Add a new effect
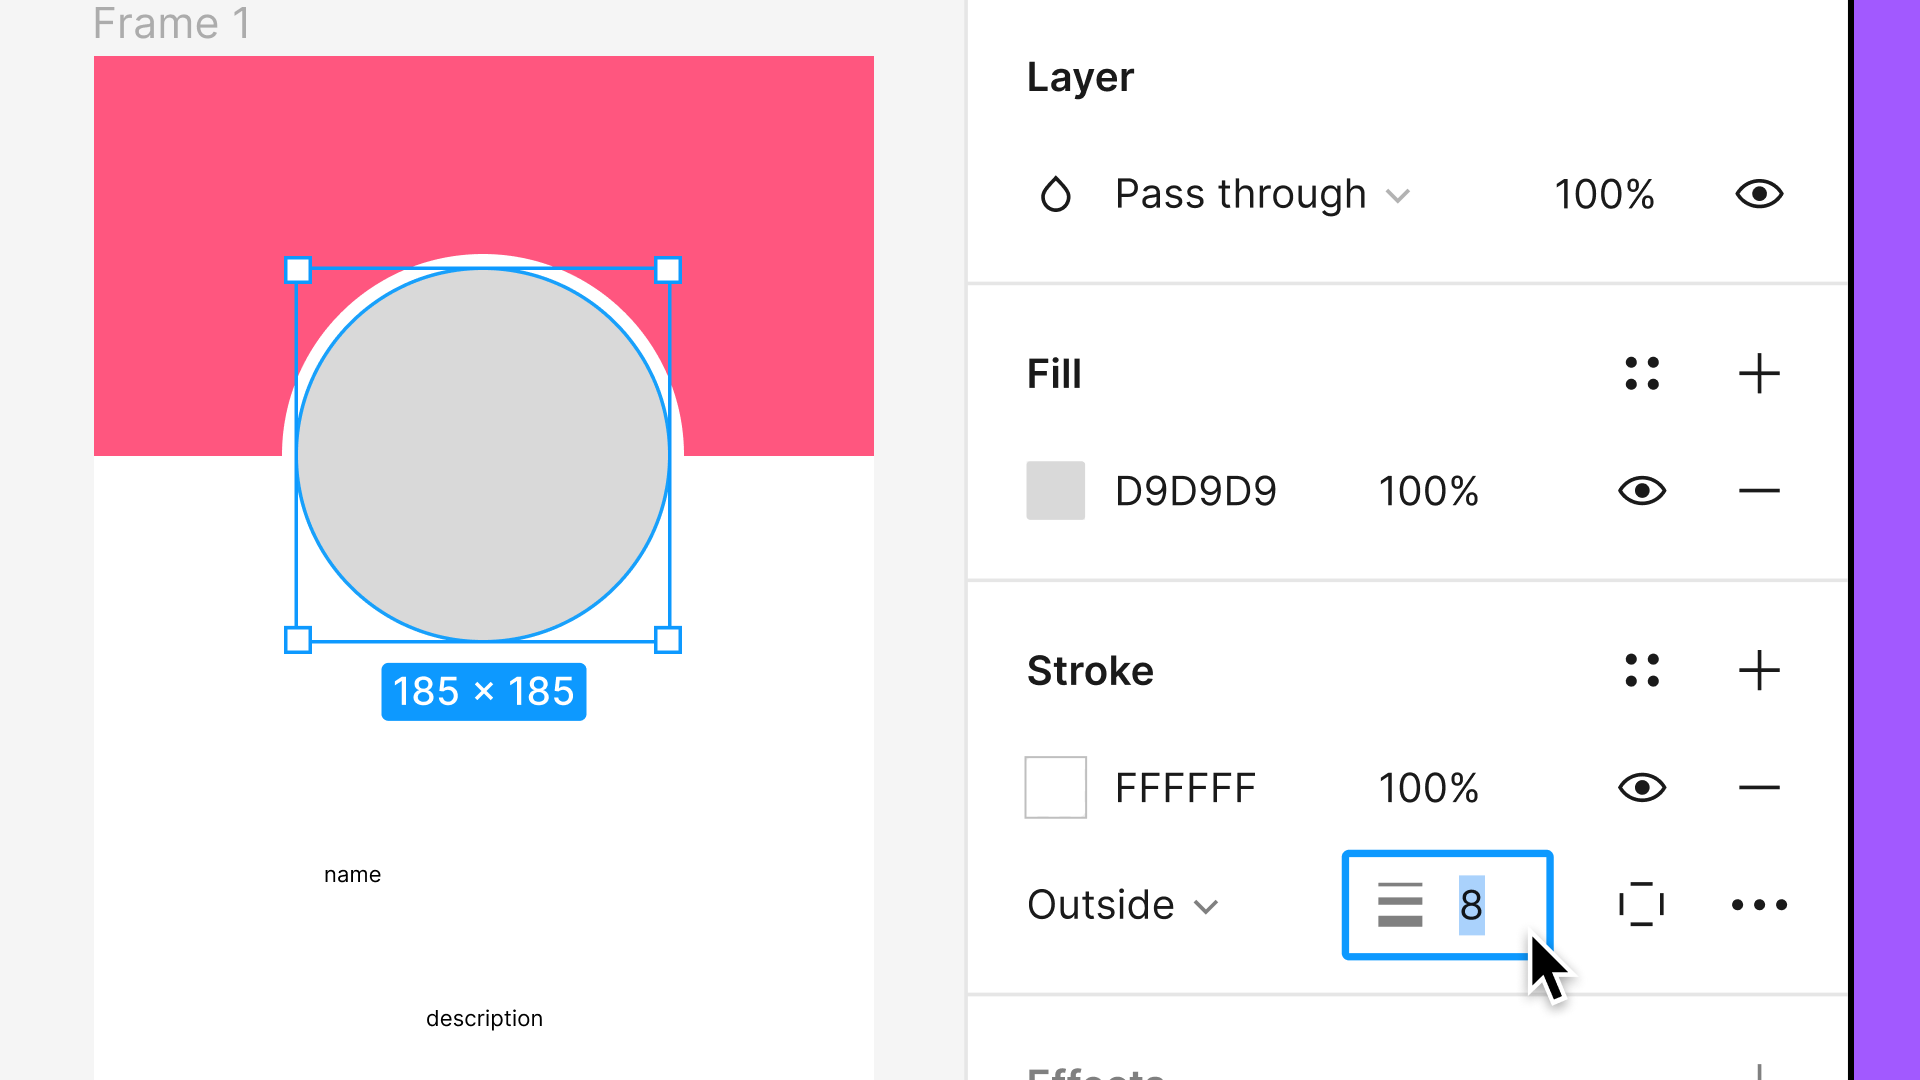Viewport: 1920px width, 1080px height. point(1759,1070)
